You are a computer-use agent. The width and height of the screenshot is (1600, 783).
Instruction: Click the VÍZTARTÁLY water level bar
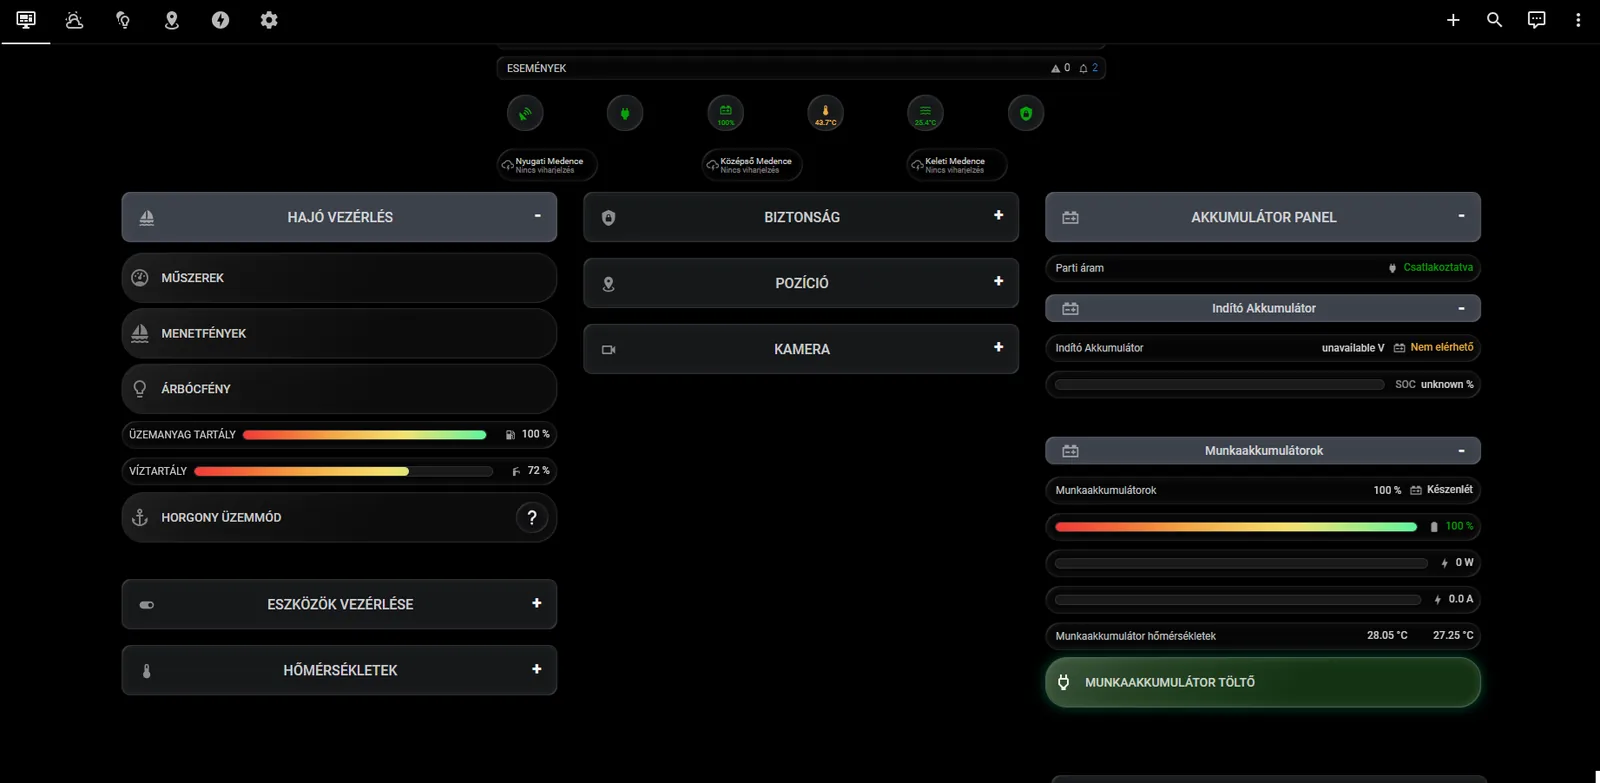click(x=344, y=471)
